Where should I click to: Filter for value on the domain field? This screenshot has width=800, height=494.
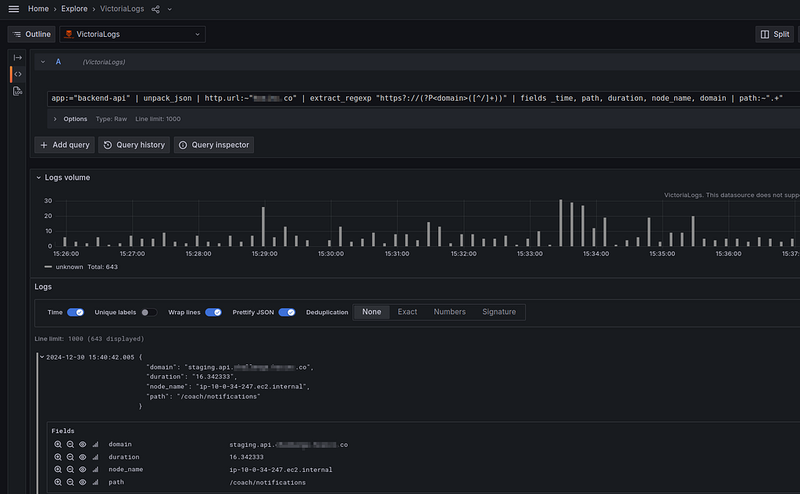59,444
